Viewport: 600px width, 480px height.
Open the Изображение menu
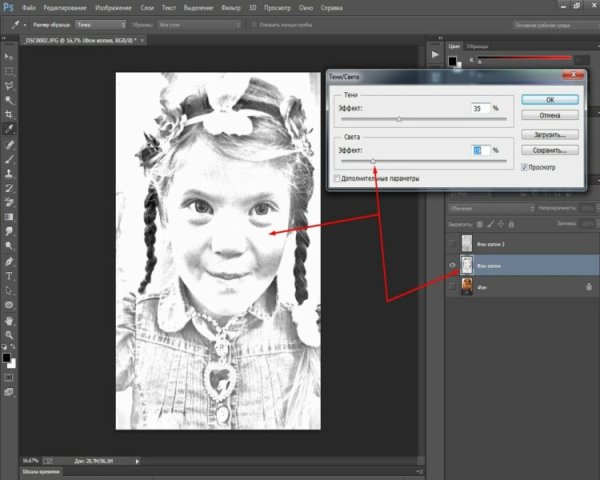tap(113, 8)
